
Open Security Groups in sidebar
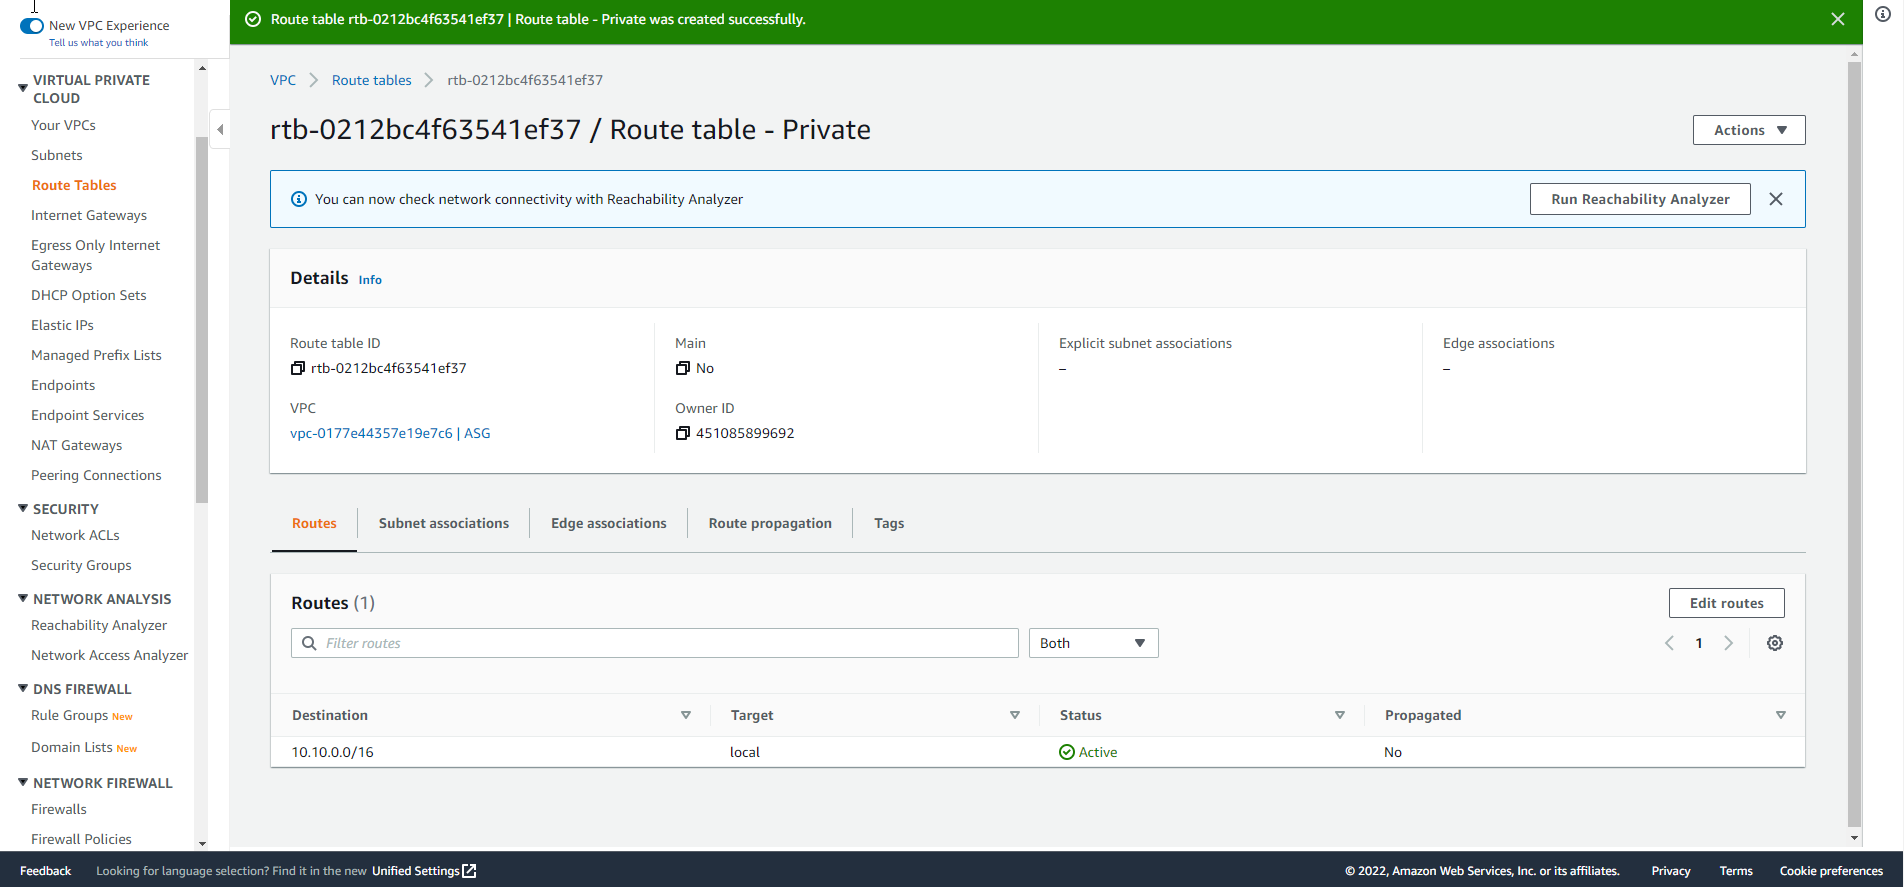[x=81, y=565]
